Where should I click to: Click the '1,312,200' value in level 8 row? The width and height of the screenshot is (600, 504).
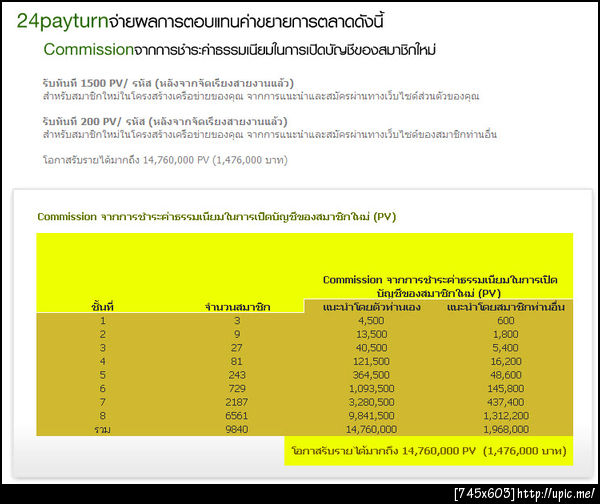click(x=506, y=416)
